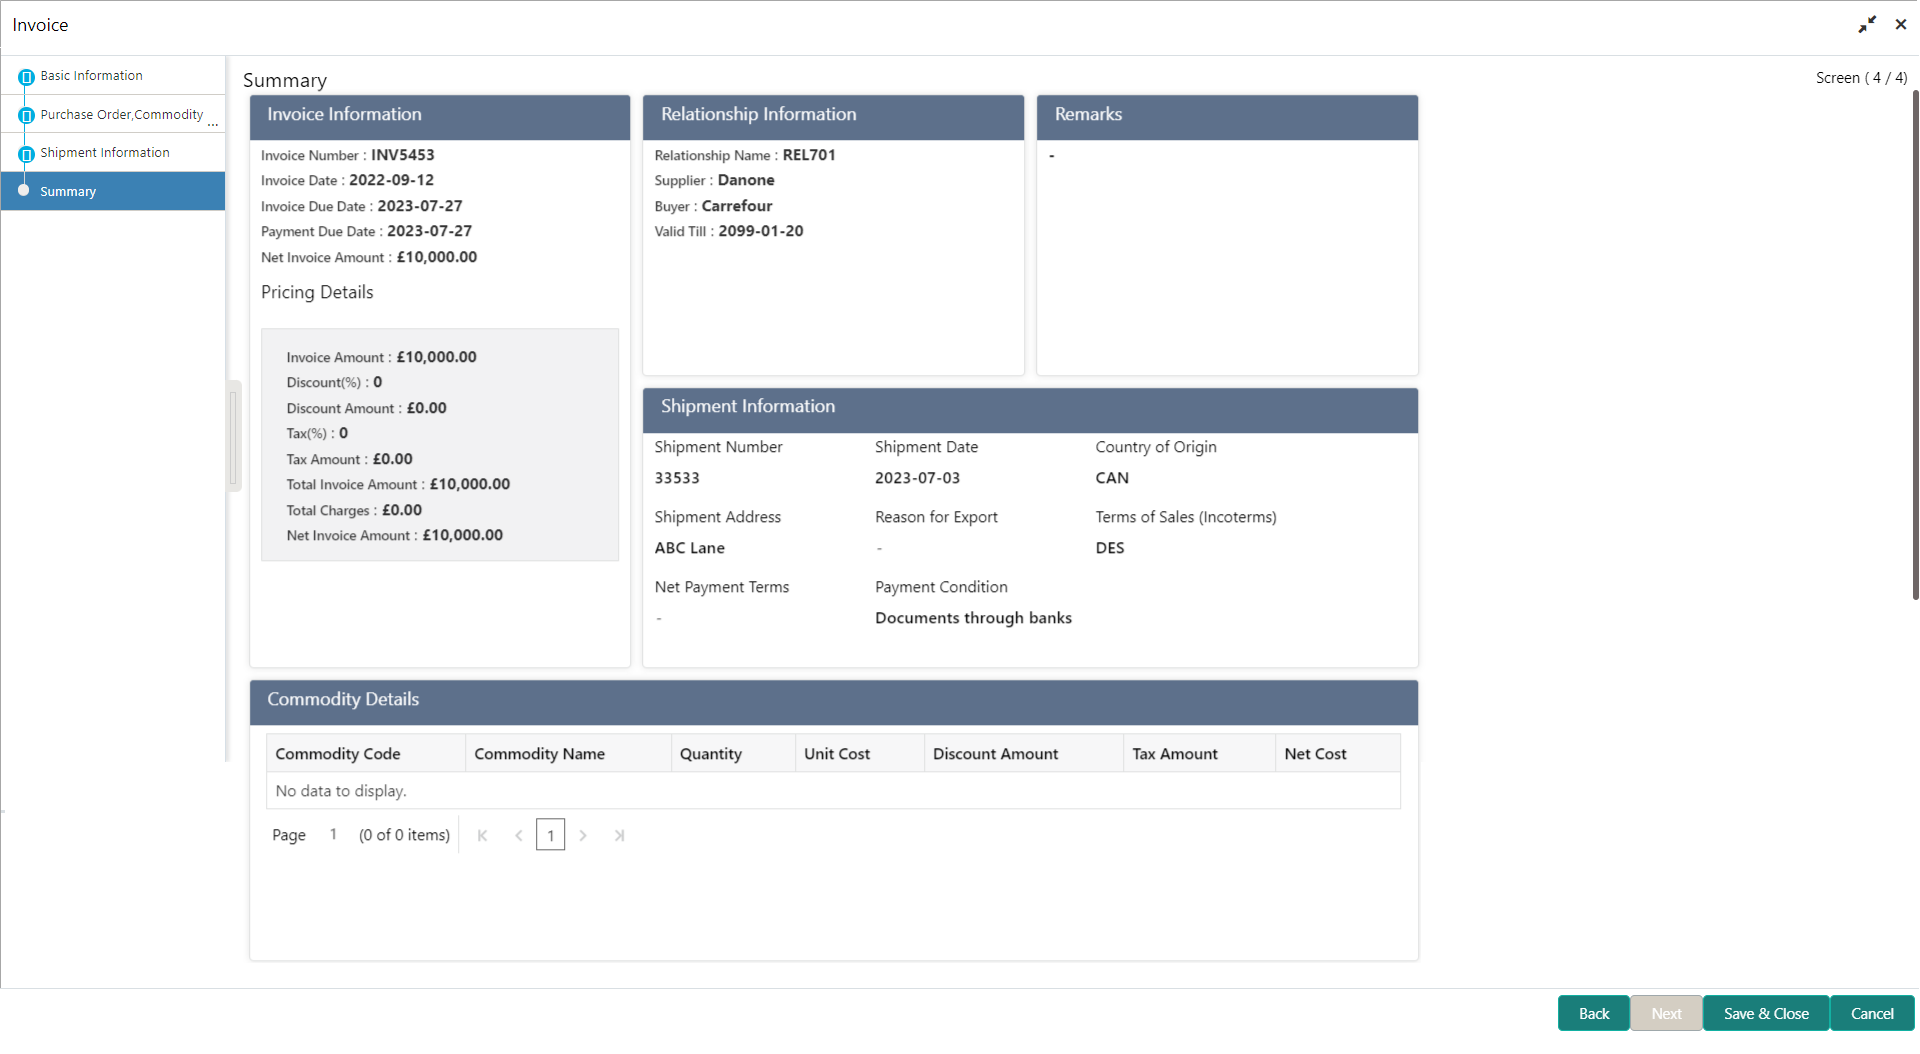Viewport: 1920px width, 1054px height.
Task: Sort by Commodity Code column
Action: tap(366, 754)
